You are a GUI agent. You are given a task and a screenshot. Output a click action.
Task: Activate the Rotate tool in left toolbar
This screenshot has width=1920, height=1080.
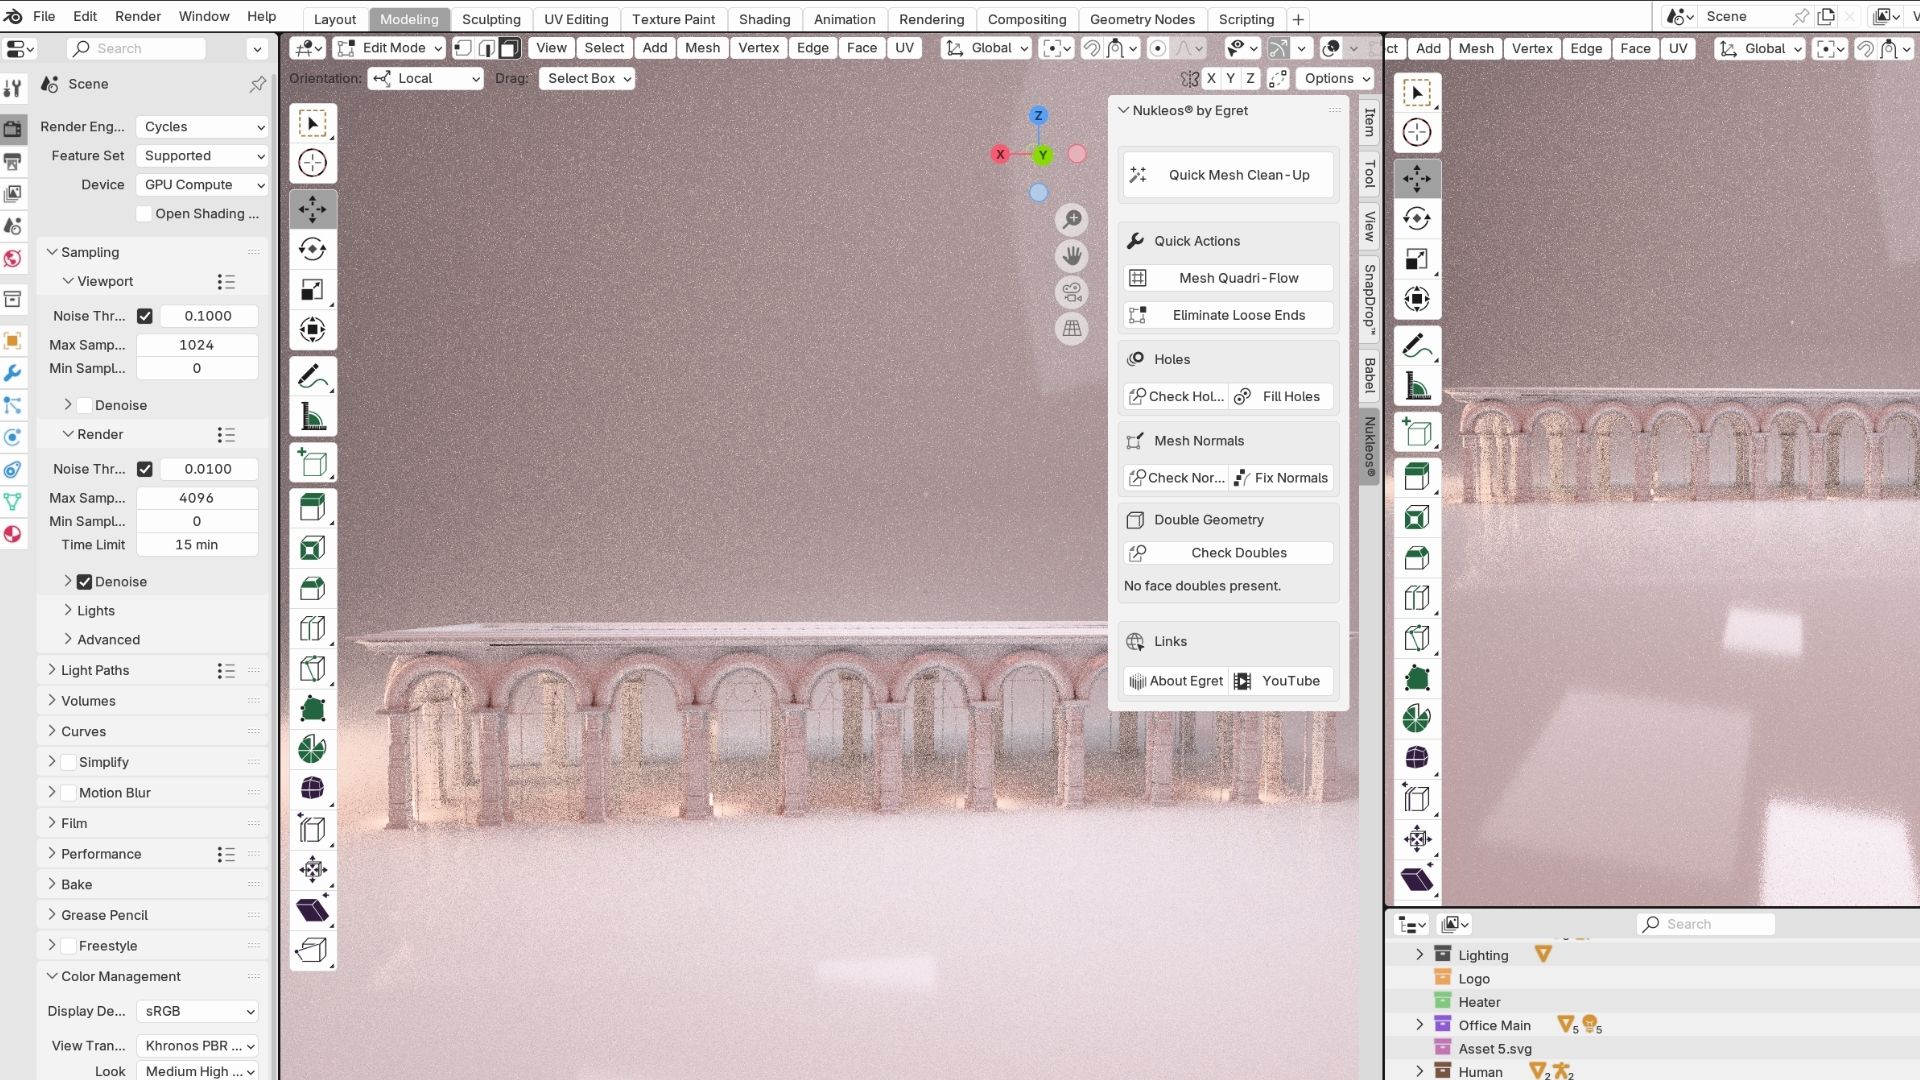click(x=312, y=249)
